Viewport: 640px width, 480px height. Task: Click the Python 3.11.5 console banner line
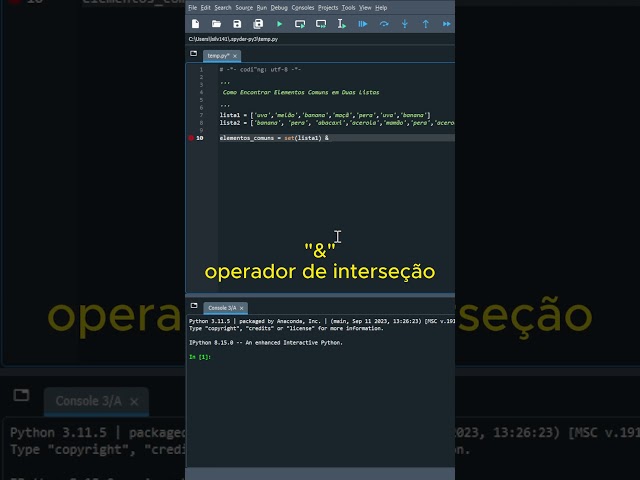(322, 321)
